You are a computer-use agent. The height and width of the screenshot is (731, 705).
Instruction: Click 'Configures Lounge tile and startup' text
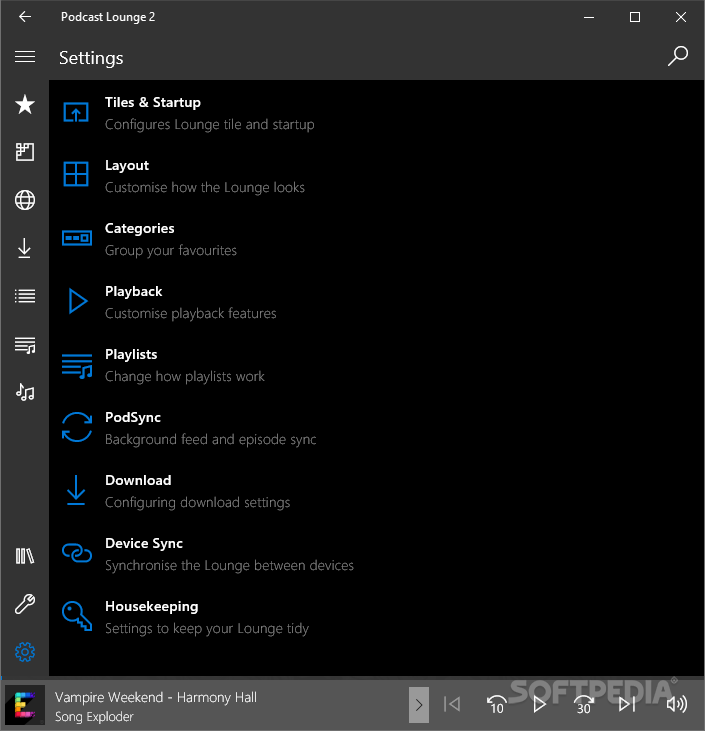click(x=209, y=124)
